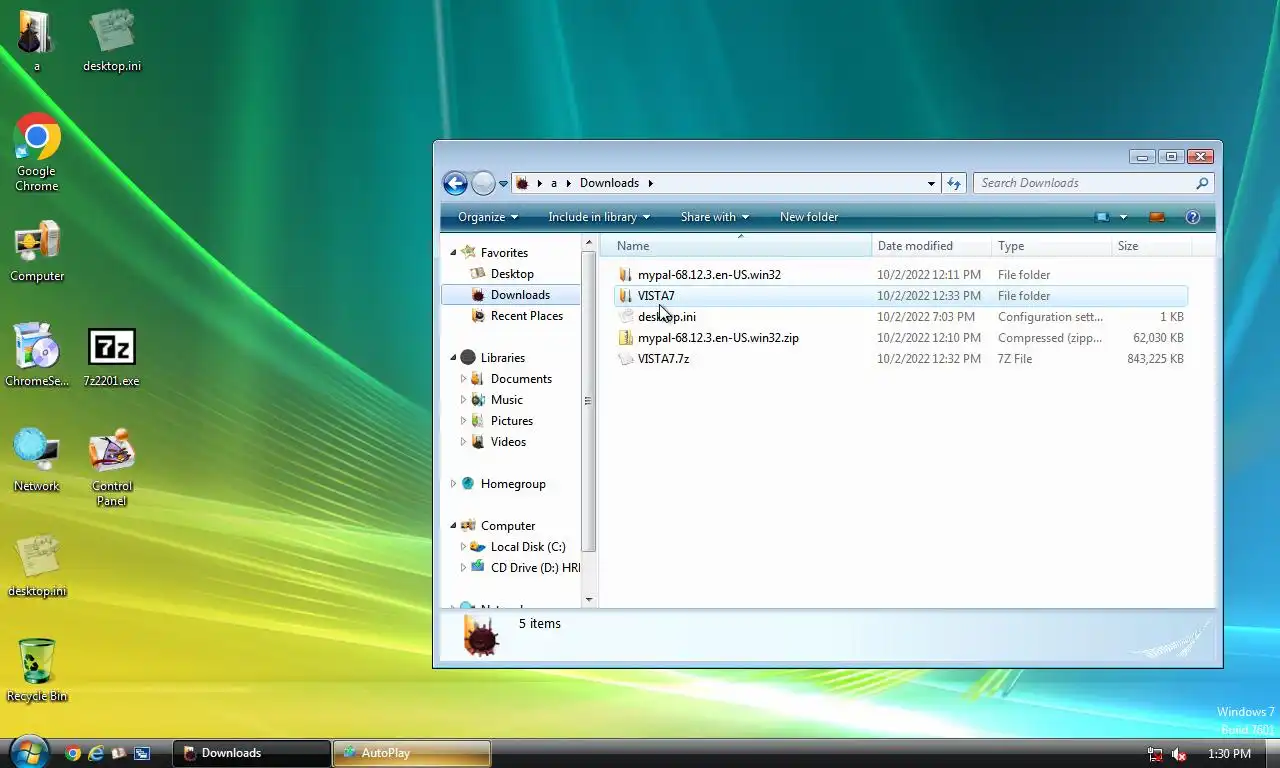Sort by Date modified column header

click(x=932, y=246)
